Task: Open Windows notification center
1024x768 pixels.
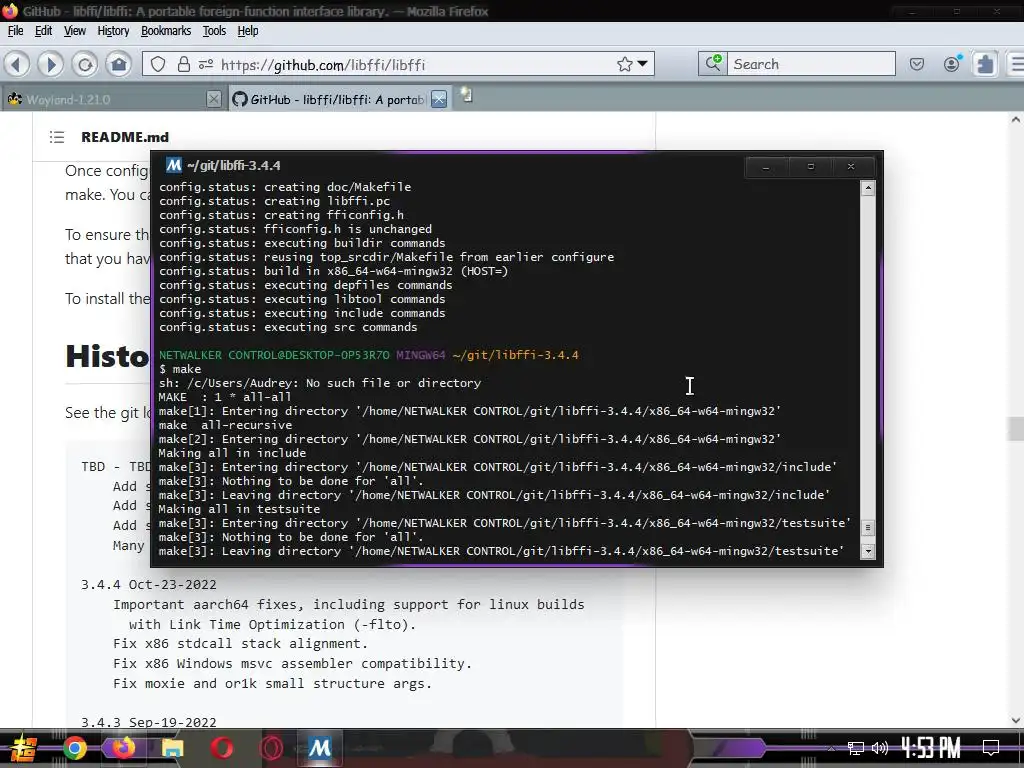Action: pyautogui.click(x=991, y=747)
